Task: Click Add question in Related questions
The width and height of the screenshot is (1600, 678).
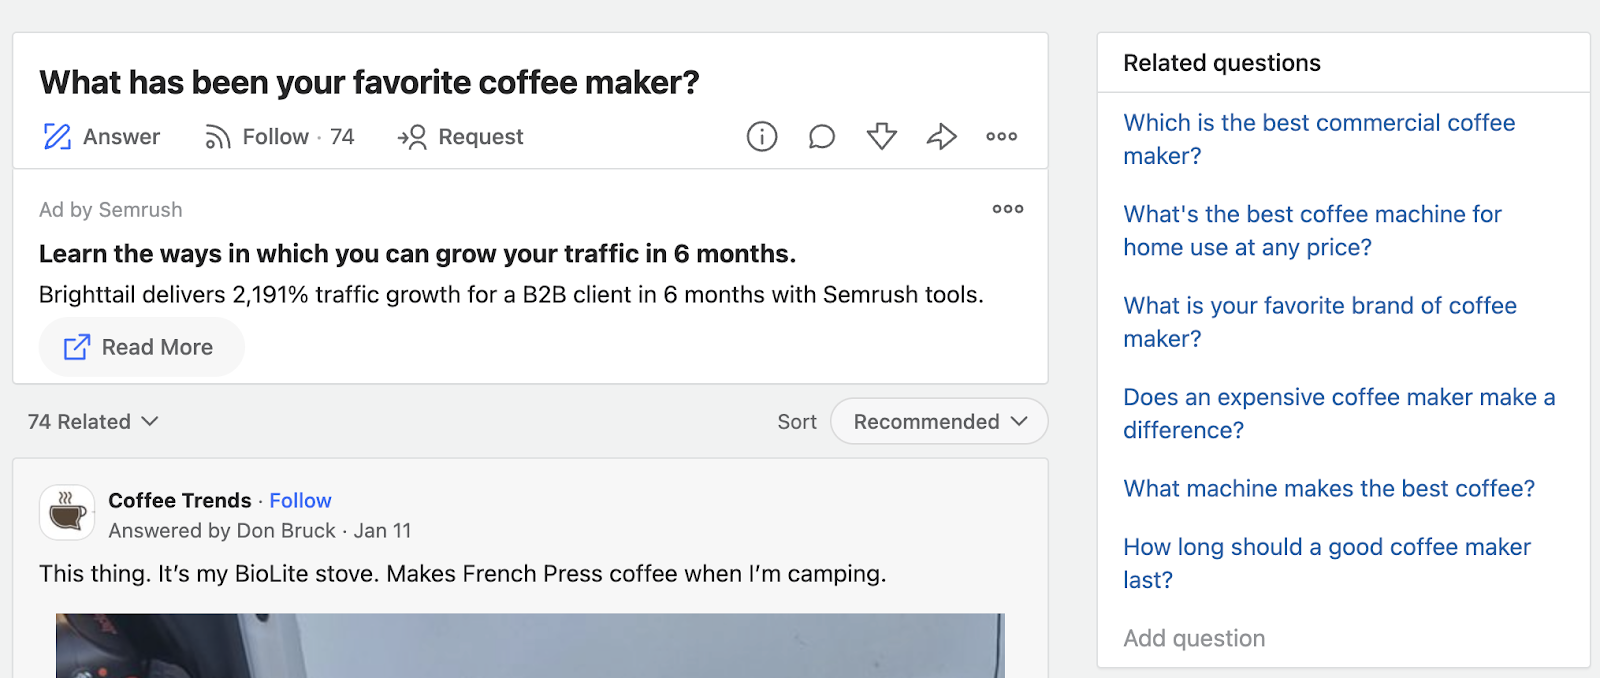Action: click(1194, 638)
